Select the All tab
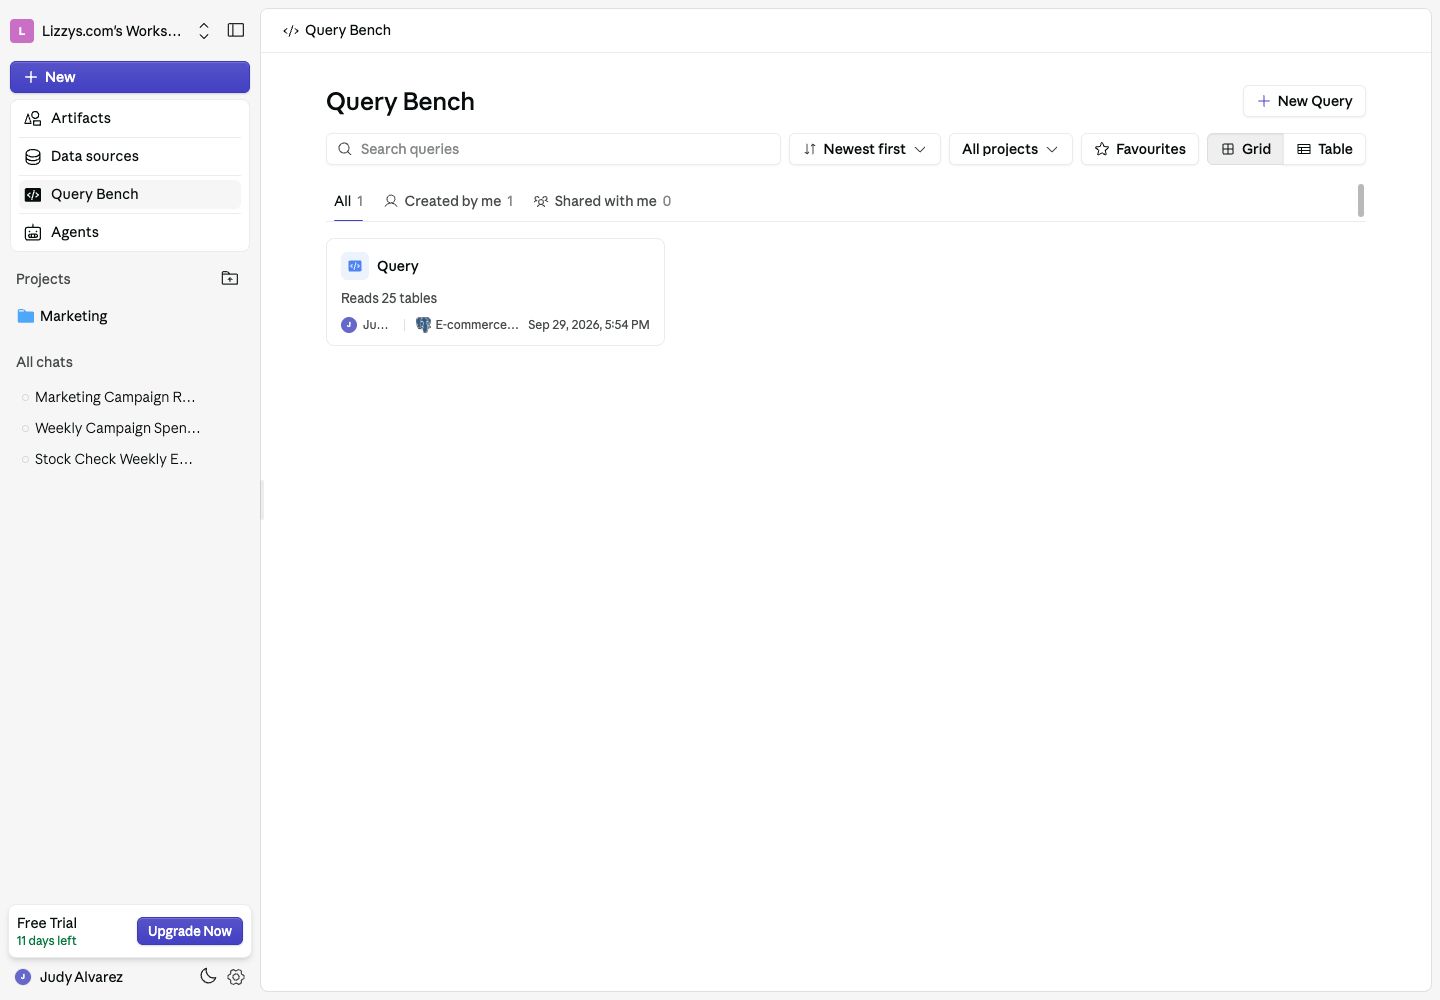This screenshot has width=1440, height=1000. (348, 201)
